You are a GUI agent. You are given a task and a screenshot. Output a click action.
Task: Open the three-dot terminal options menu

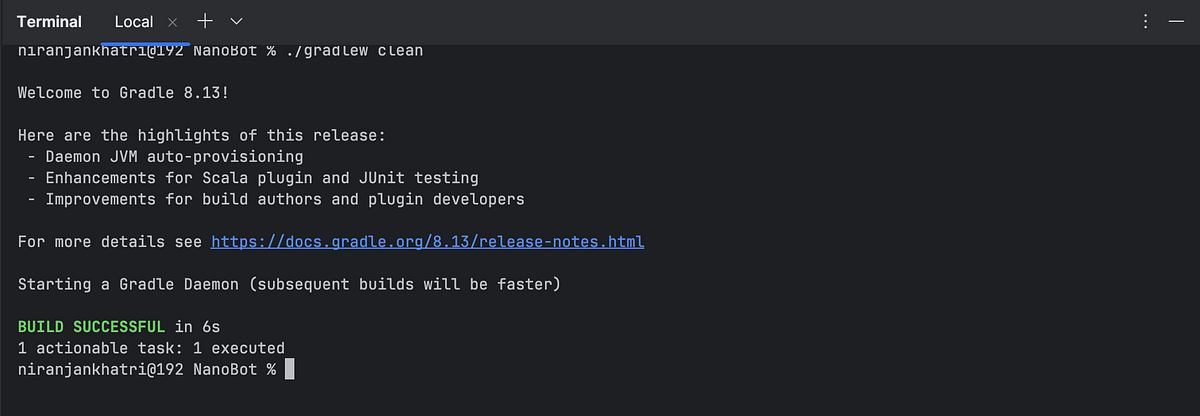click(1145, 21)
